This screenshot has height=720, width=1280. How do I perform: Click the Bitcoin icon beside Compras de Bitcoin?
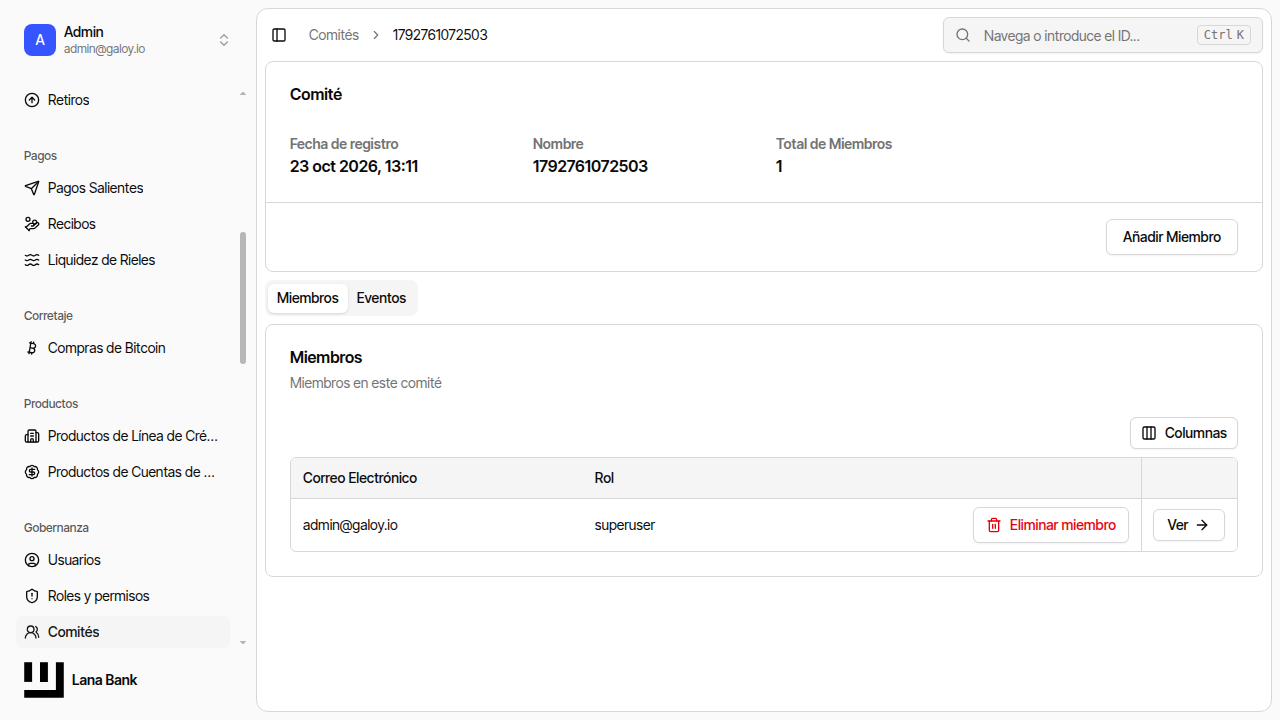click(x=32, y=348)
